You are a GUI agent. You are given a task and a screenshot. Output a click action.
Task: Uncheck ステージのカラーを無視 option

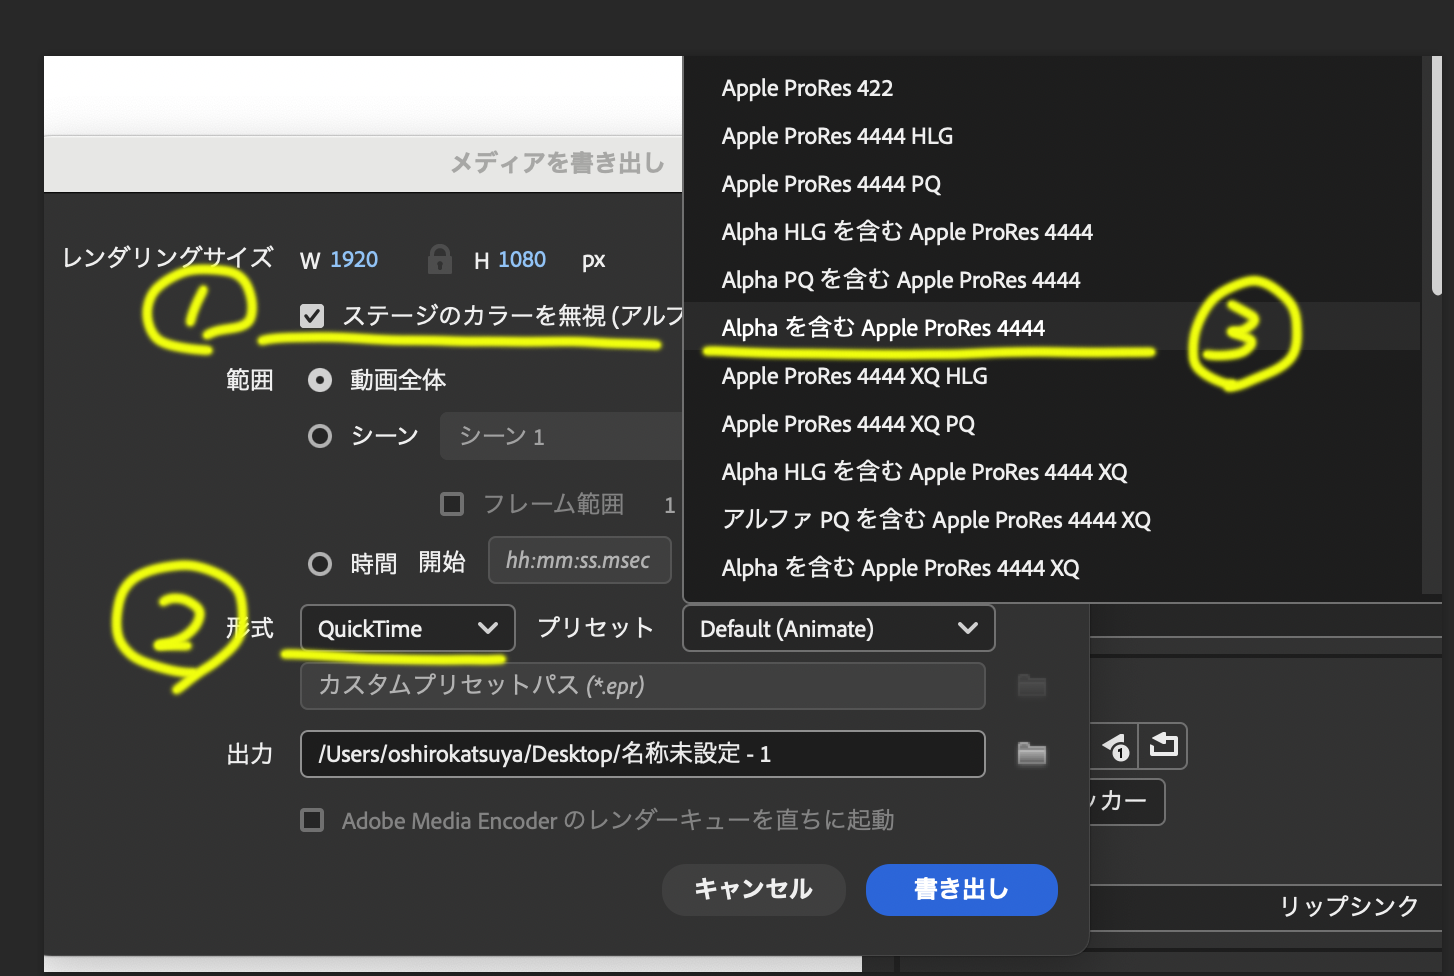point(312,315)
